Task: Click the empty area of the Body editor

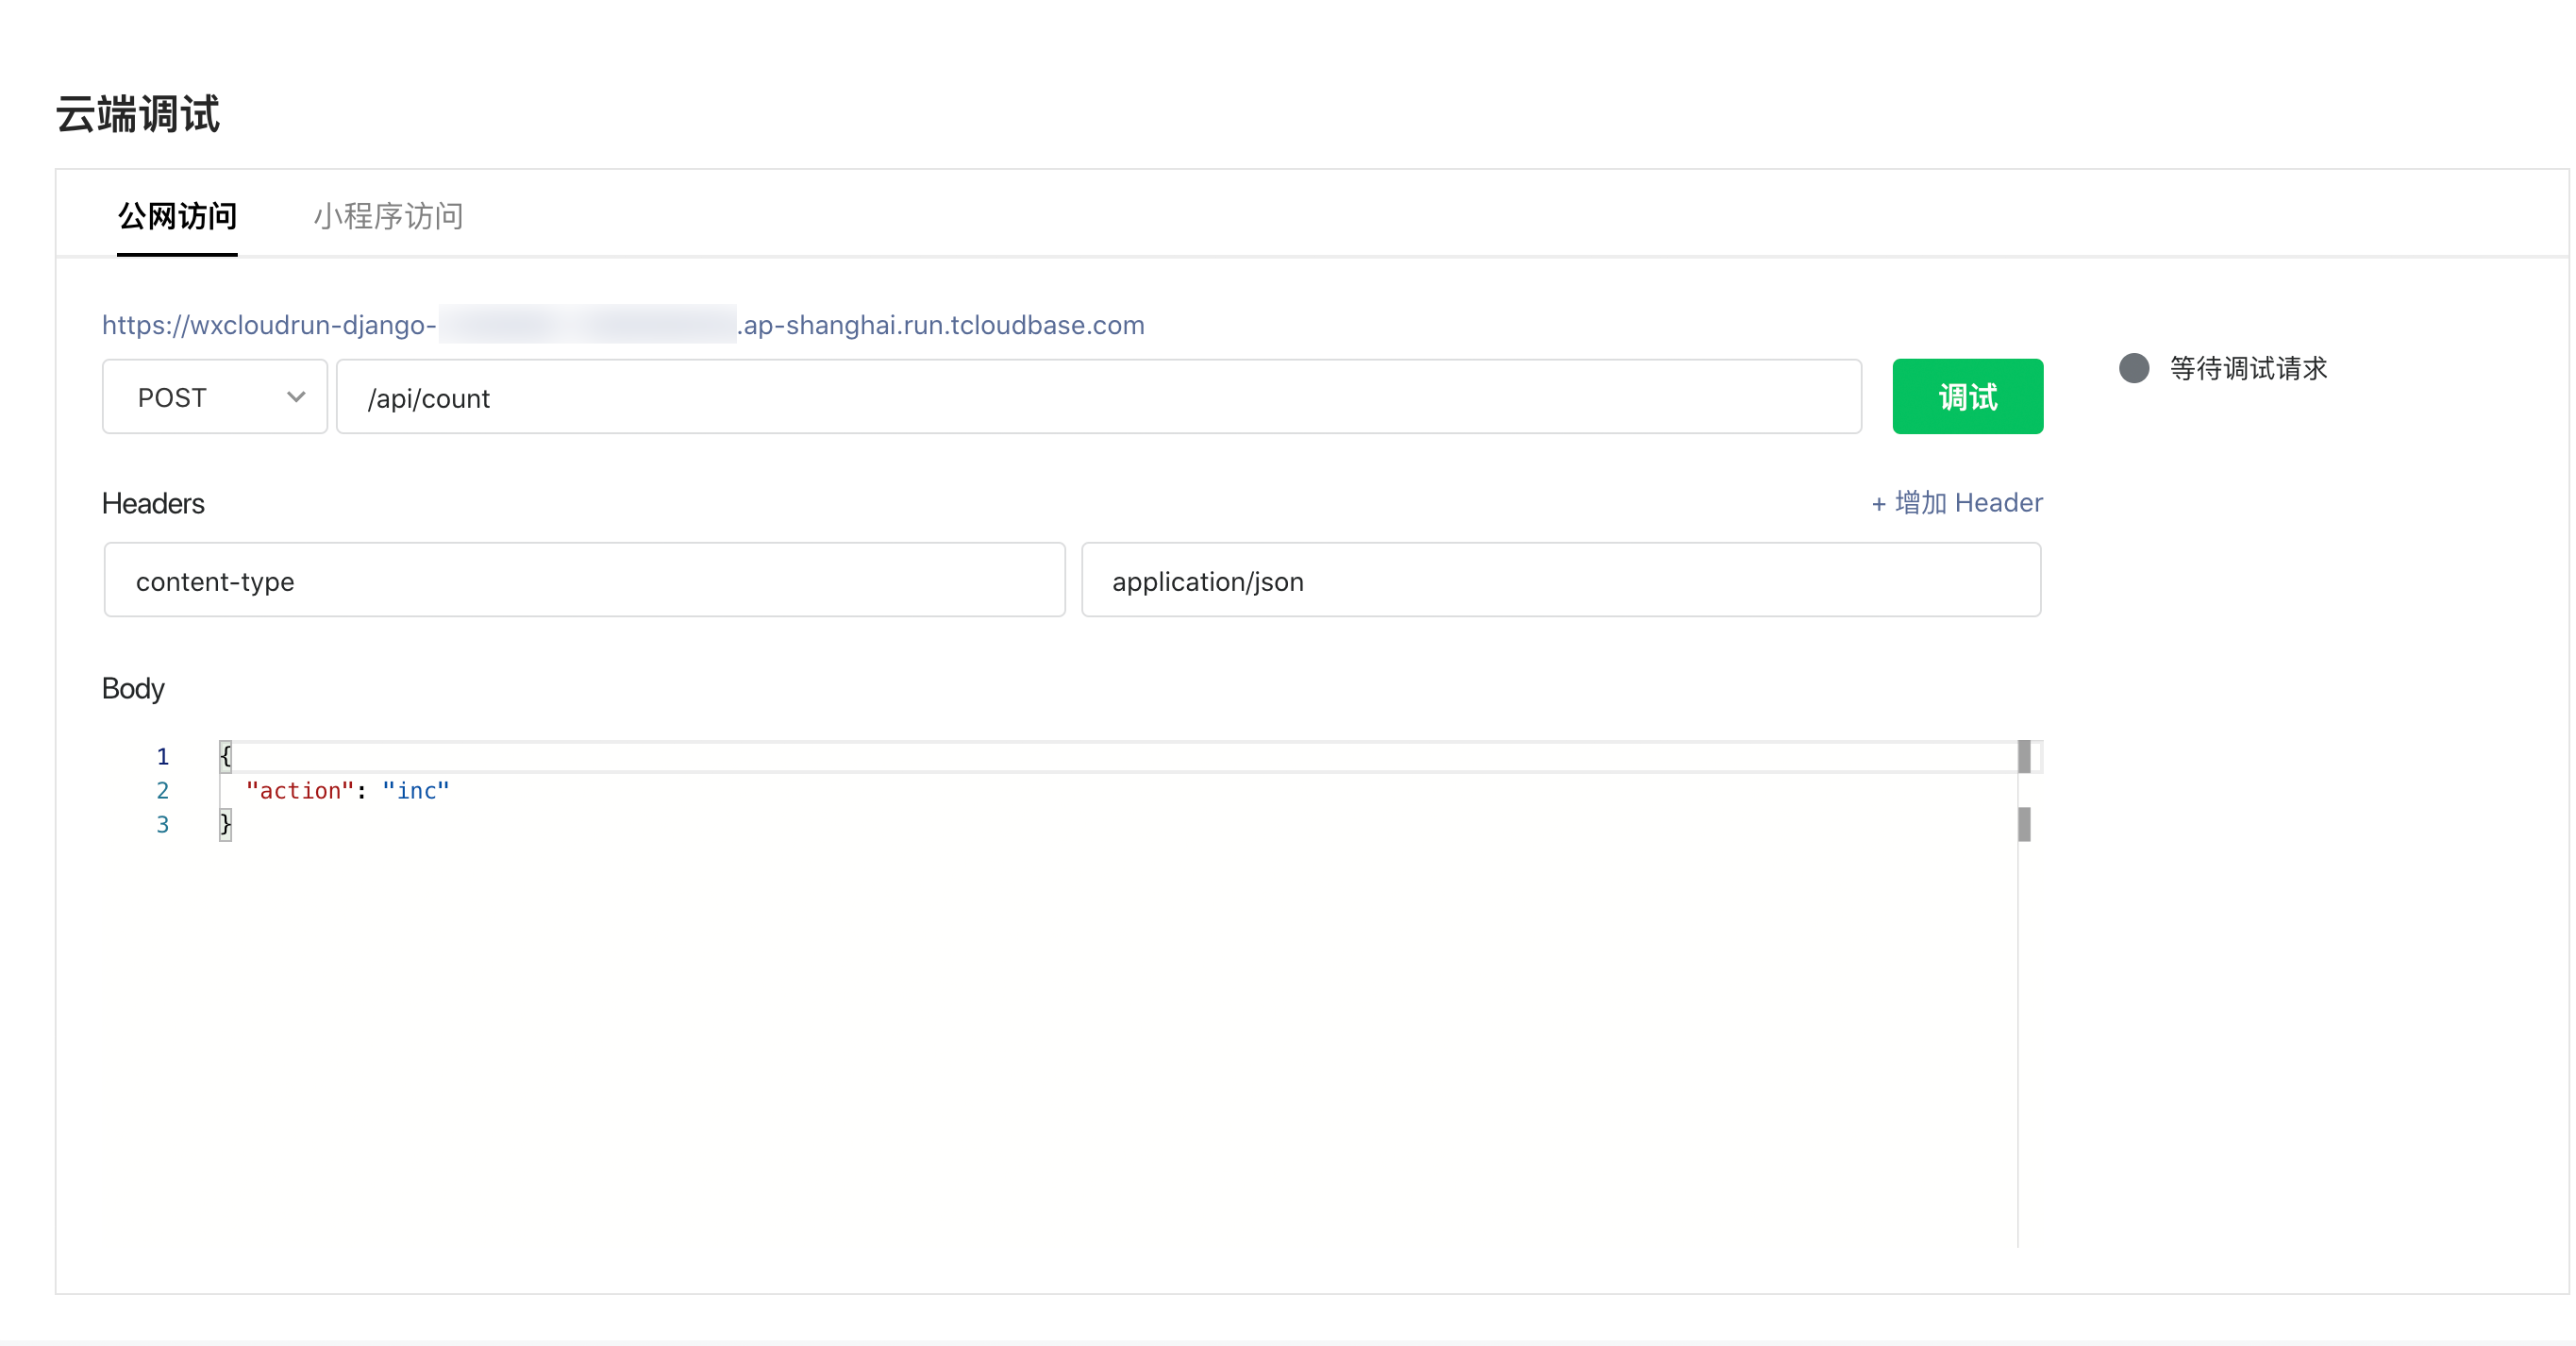Action: click(x=1100, y=1040)
